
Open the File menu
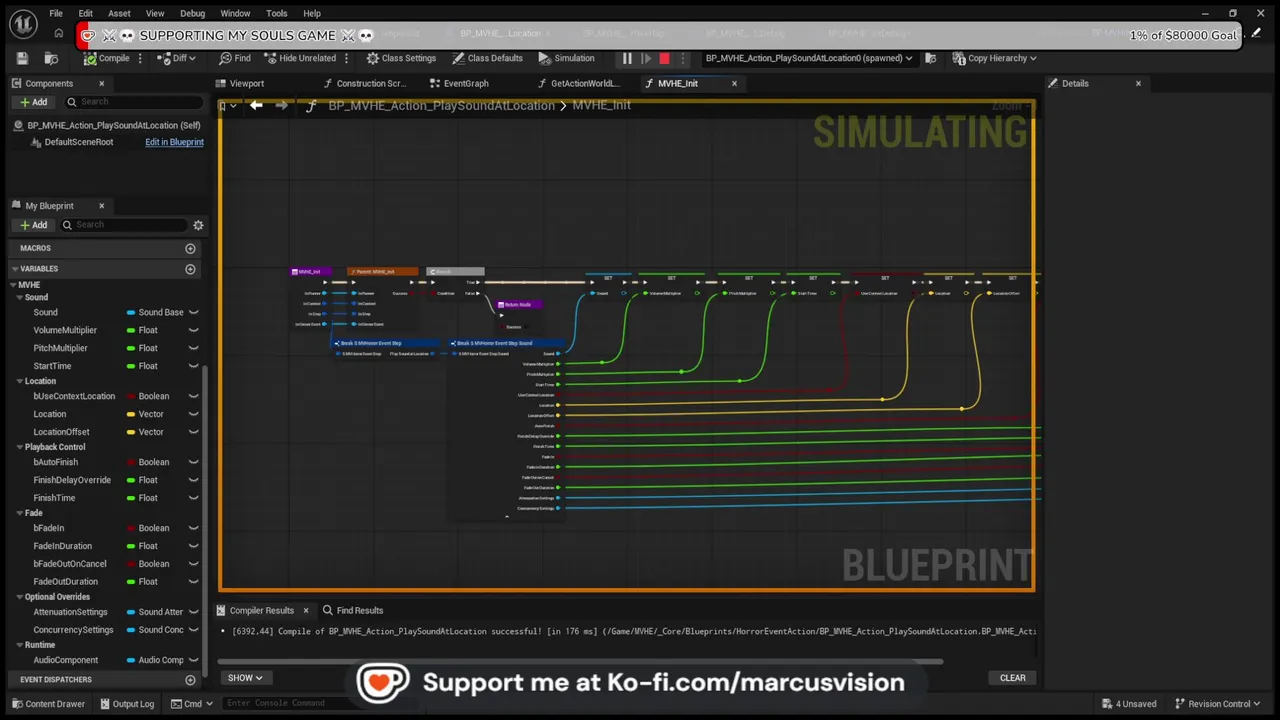tap(56, 13)
